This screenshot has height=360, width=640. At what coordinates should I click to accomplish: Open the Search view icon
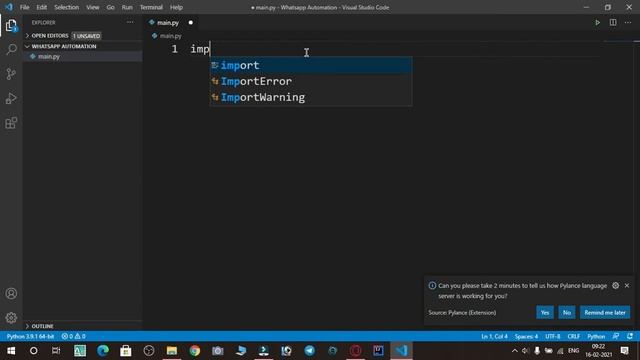[11, 49]
